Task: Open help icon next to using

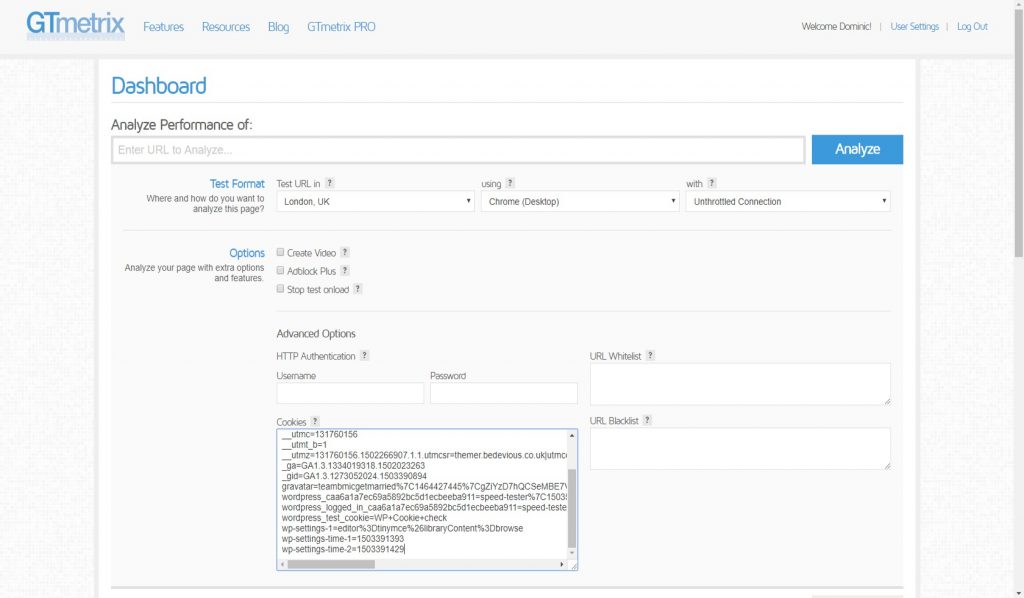Action: tap(510, 183)
